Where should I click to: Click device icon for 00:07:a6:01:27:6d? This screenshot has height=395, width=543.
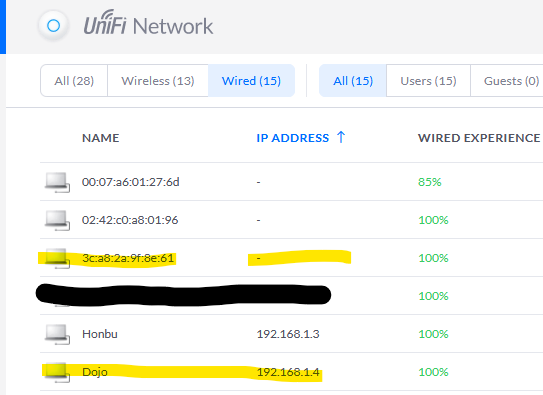click(x=57, y=182)
